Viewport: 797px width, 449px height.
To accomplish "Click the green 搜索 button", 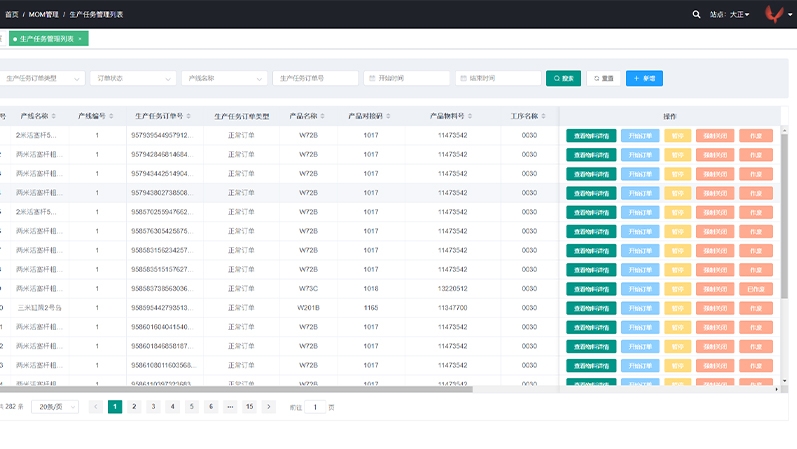I will 563,78.
